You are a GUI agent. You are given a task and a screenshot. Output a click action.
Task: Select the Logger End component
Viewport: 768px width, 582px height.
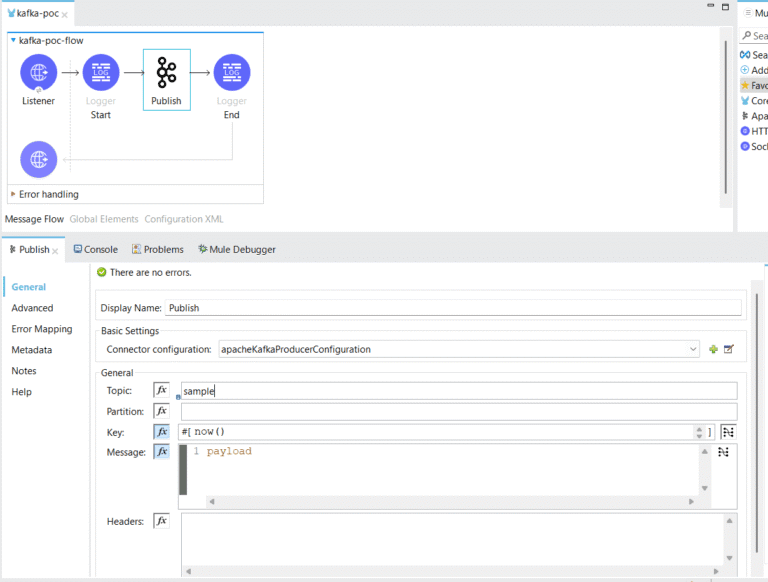click(232, 73)
